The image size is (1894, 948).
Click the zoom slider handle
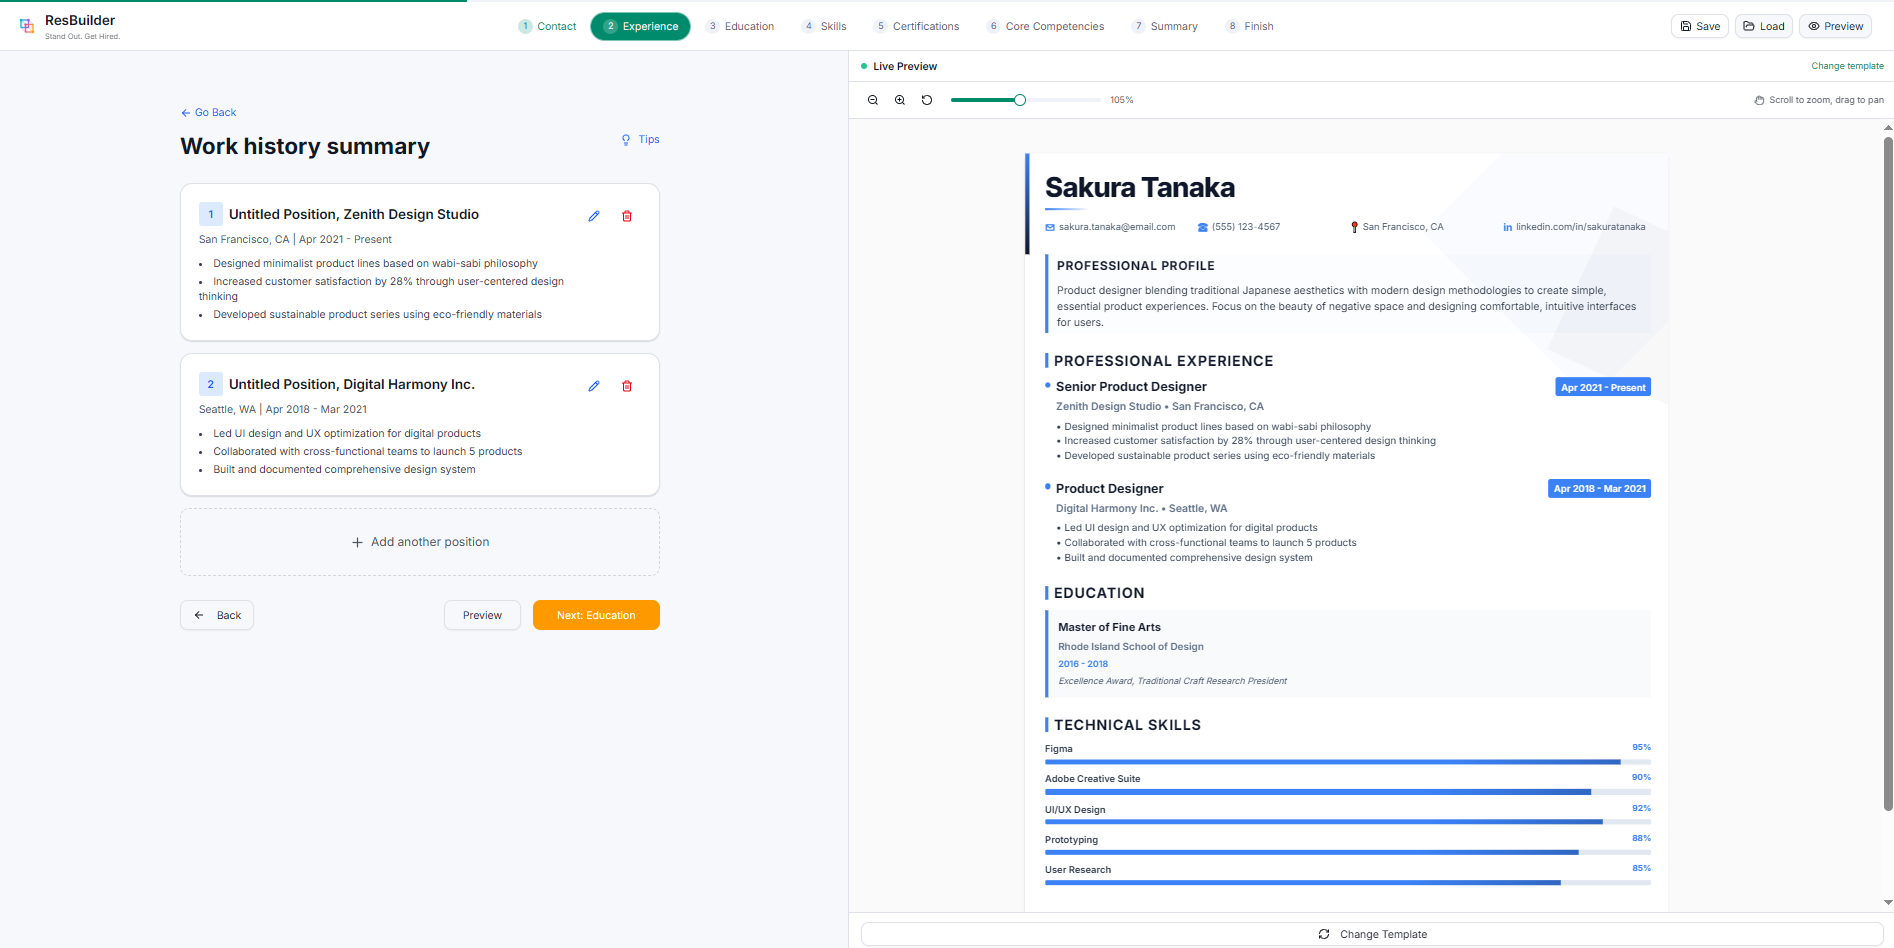(x=1020, y=100)
